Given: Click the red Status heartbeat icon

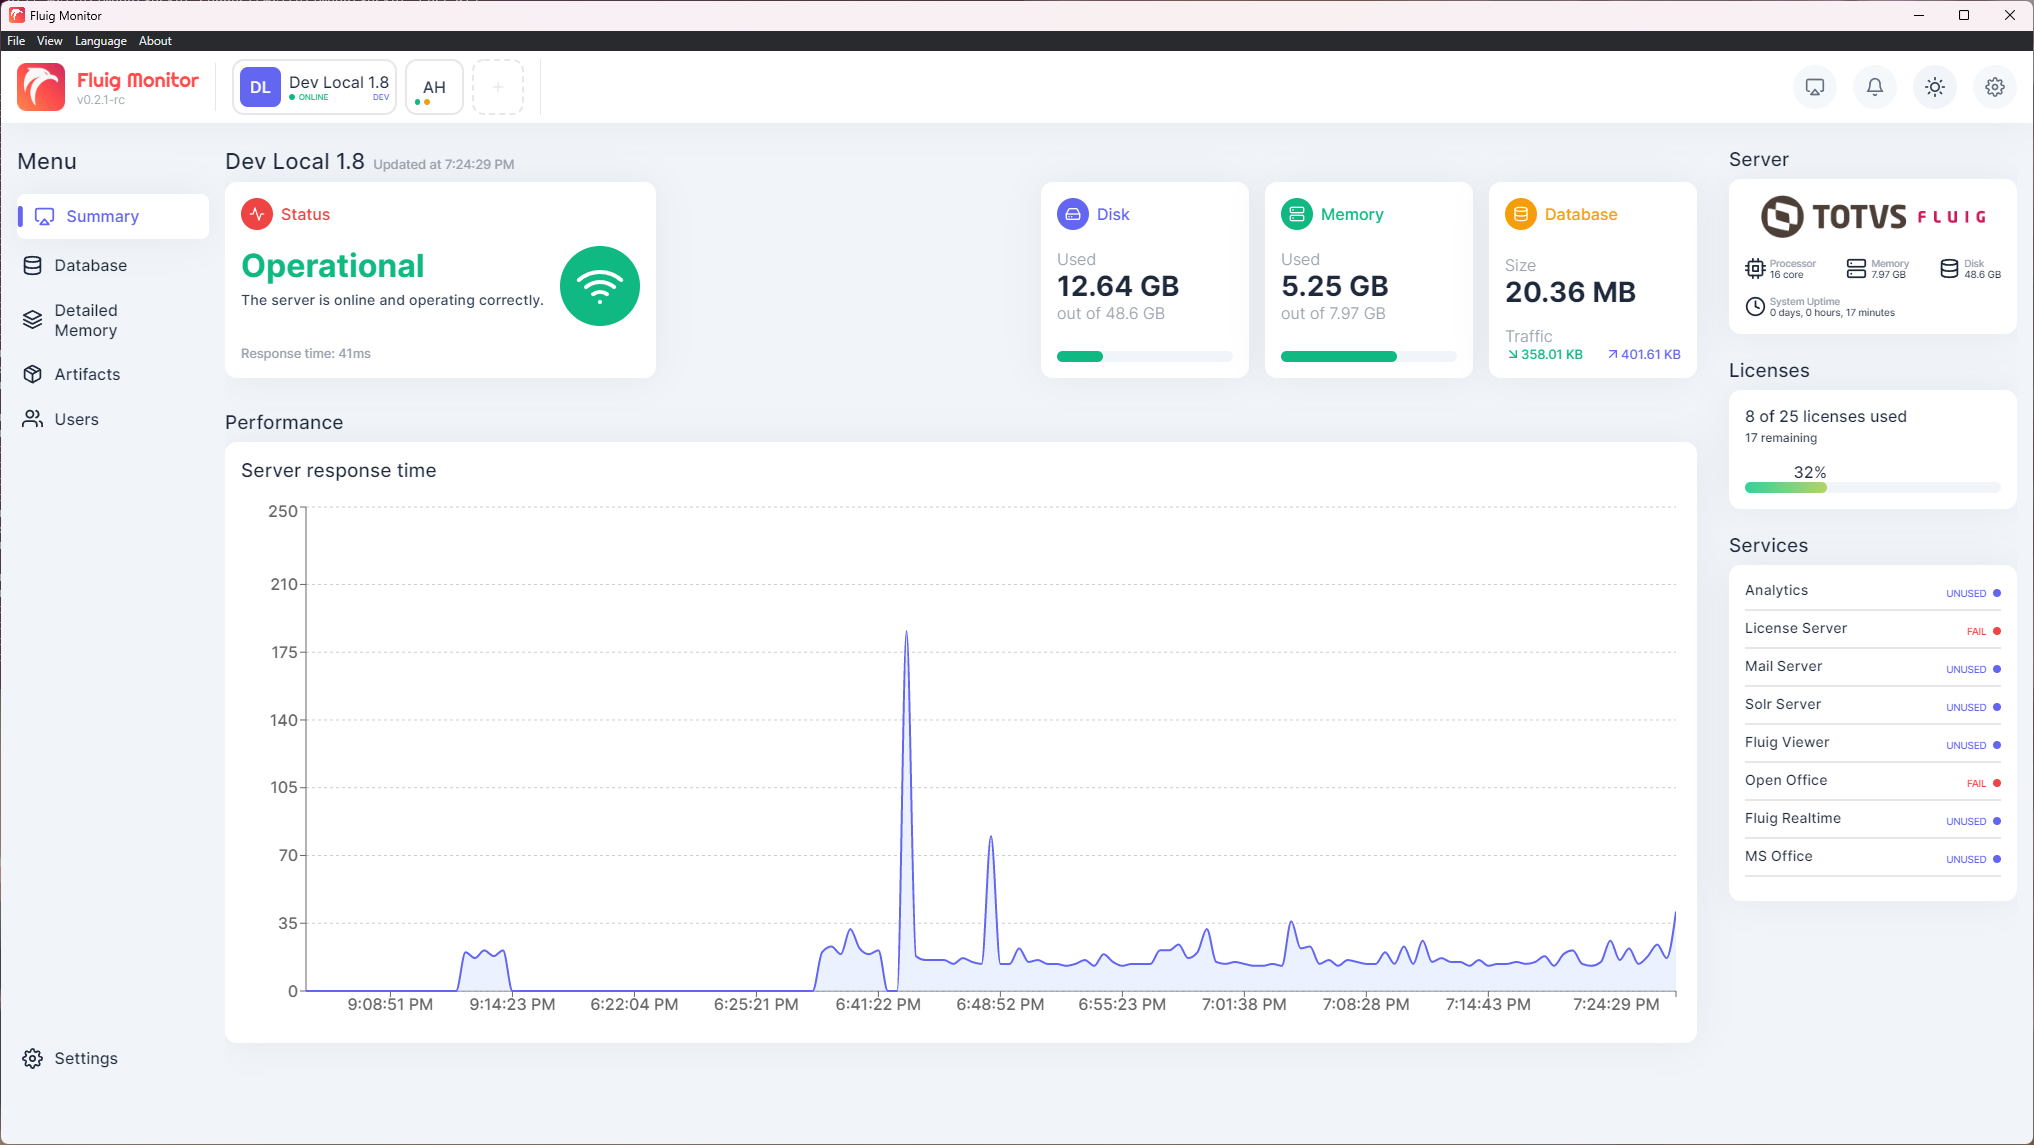Looking at the screenshot, I should tap(257, 214).
